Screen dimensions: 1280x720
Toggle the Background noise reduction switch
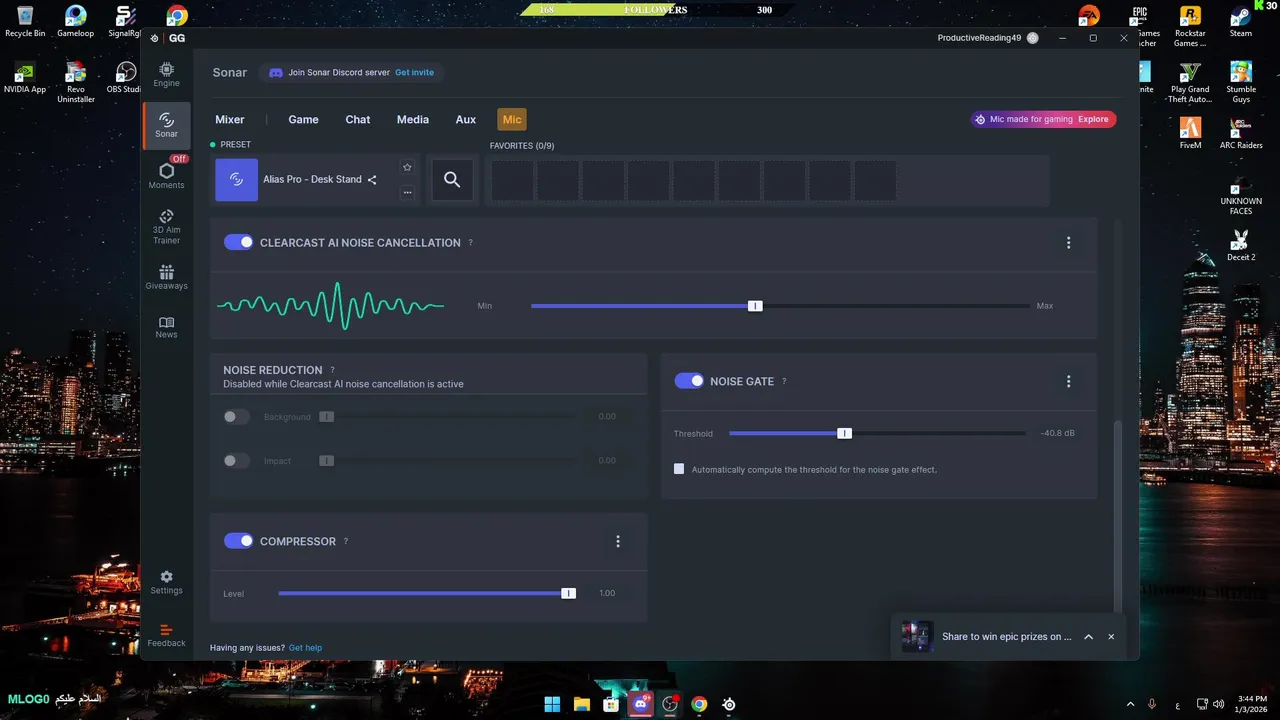pyautogui.click(x=236, y=417)
